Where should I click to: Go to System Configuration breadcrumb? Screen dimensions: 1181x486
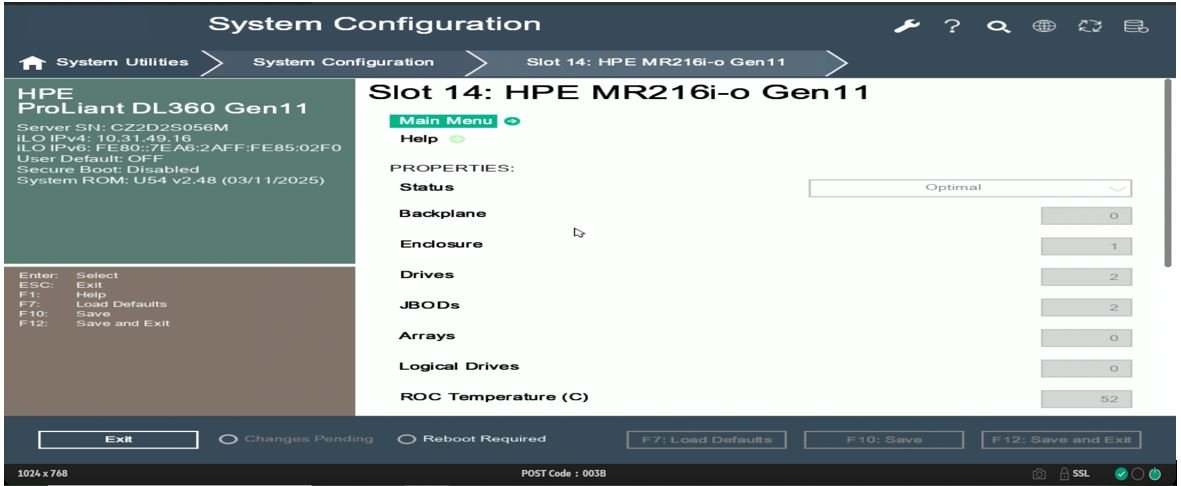tap(343, 62)
